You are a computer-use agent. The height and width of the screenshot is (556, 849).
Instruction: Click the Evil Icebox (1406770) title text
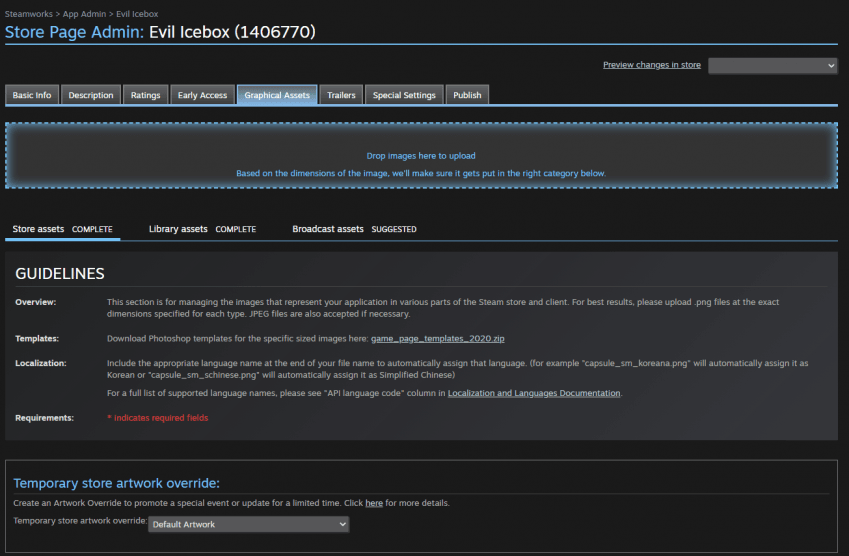(232, 32)
